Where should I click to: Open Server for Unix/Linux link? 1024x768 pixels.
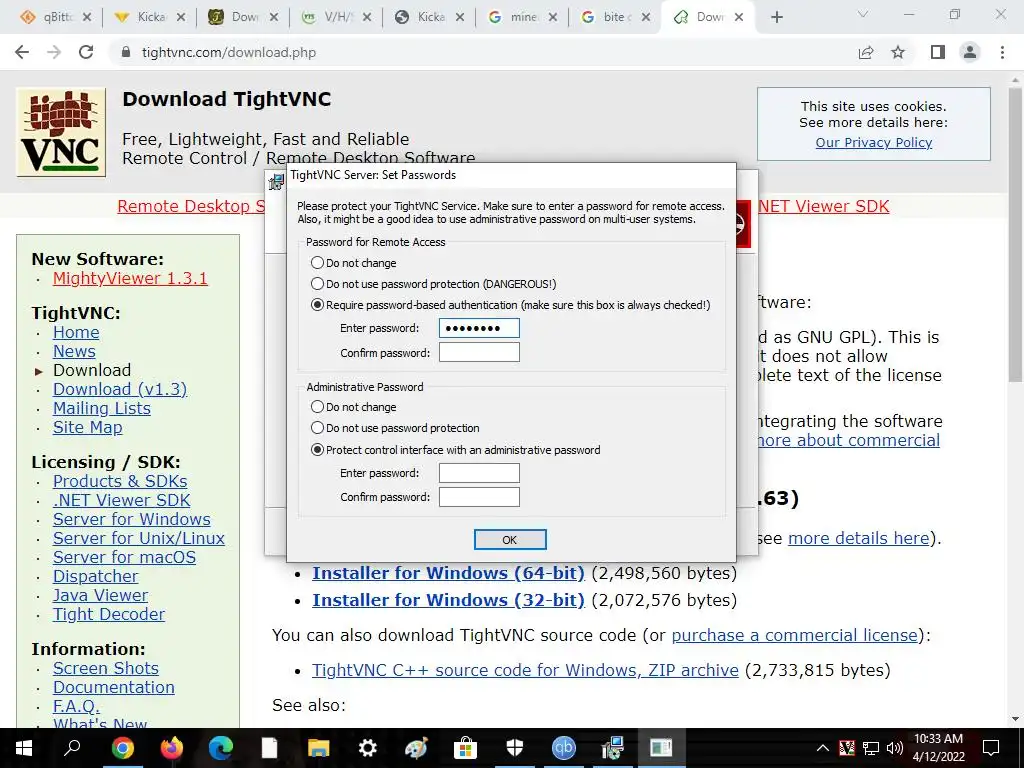(138, 538)
